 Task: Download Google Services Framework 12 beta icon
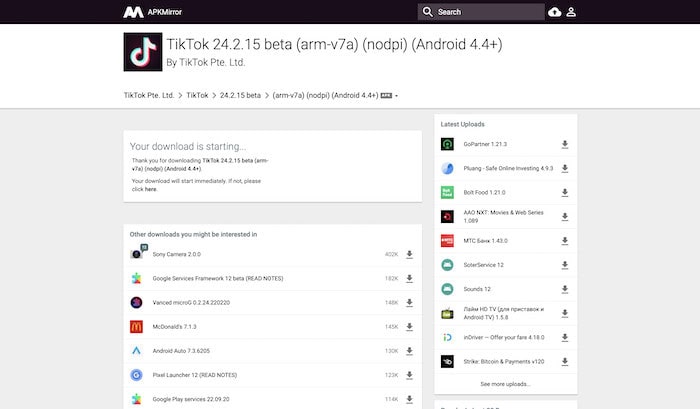pyautogui.click(x=409, y=279)
